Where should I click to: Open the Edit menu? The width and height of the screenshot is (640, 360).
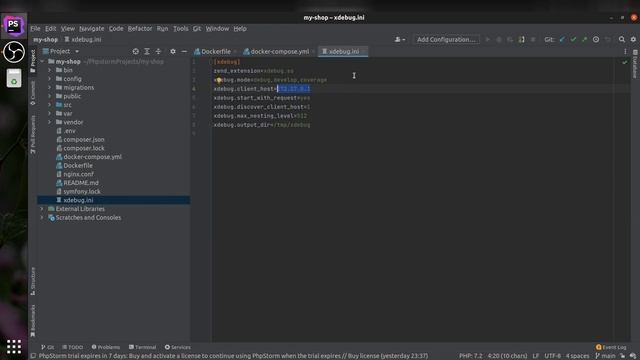coord(50,29)
